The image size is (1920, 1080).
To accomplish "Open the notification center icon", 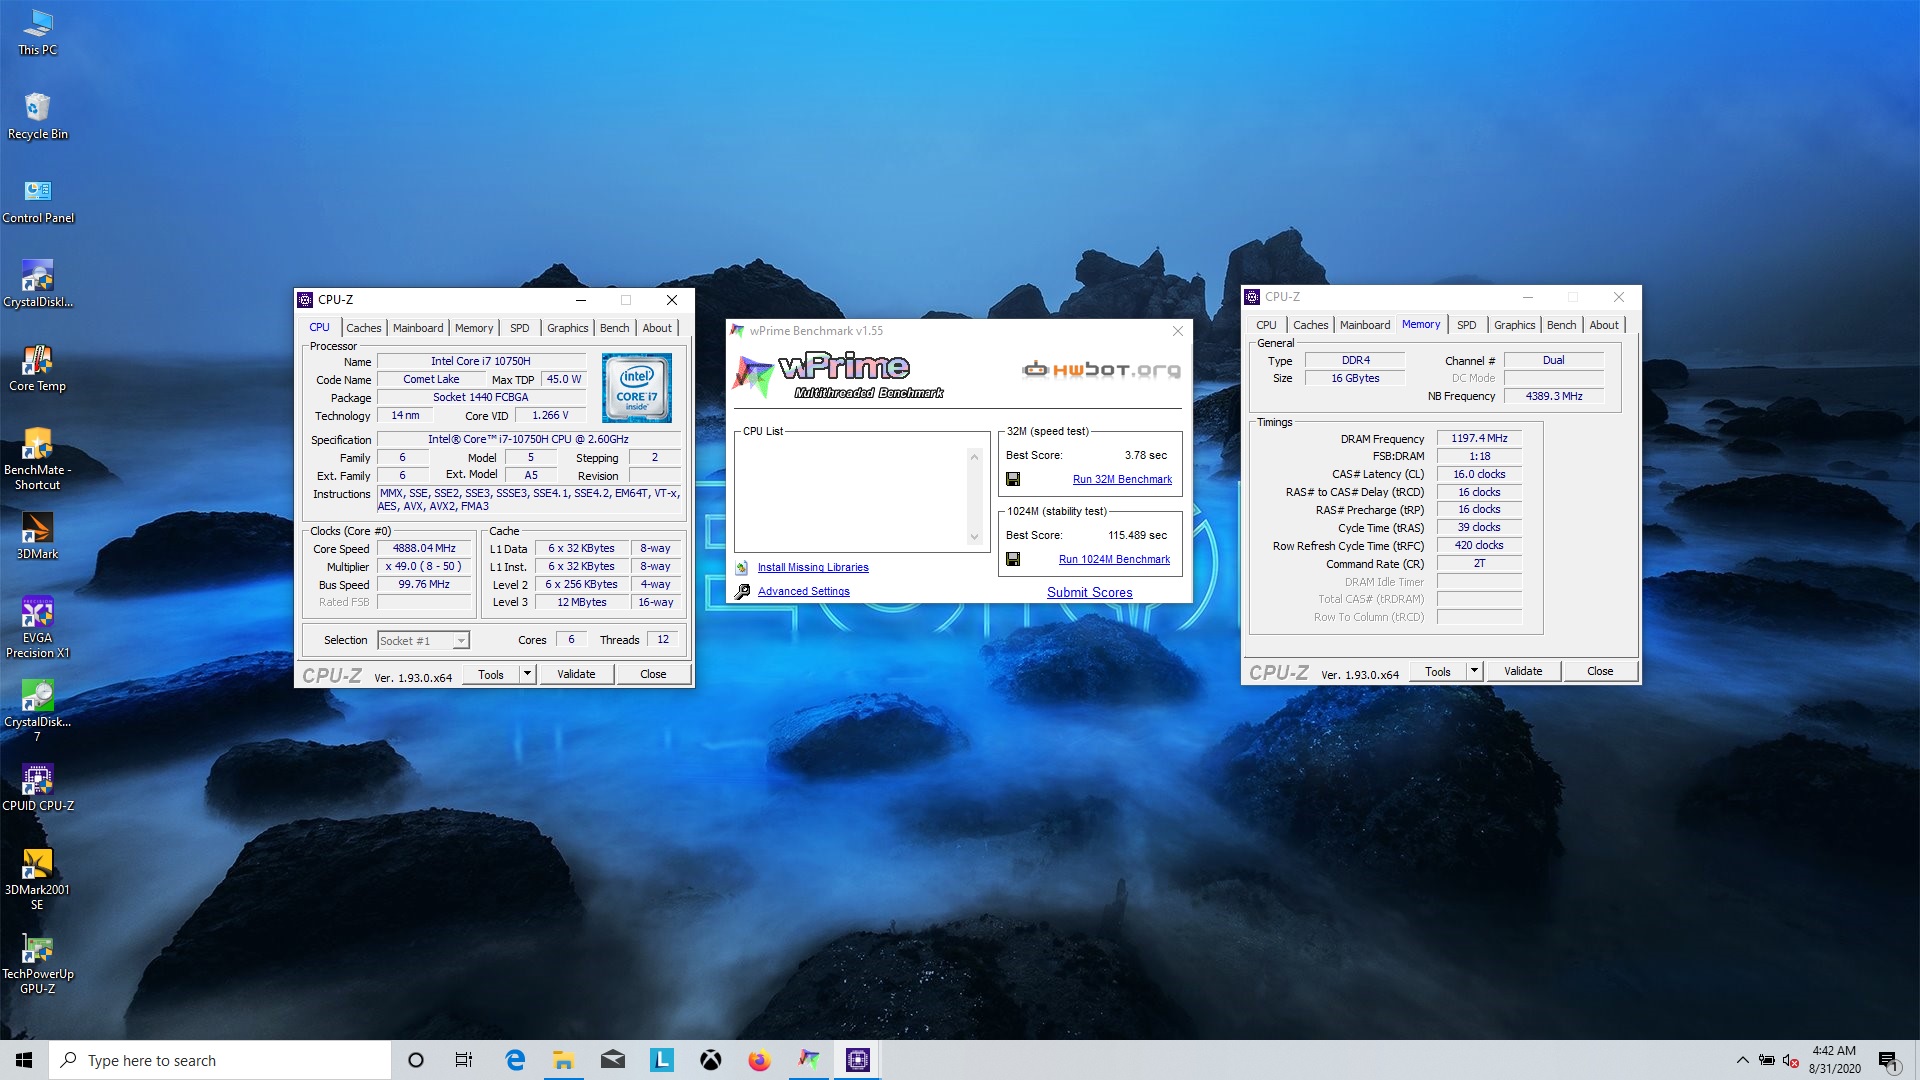I will click(x=1889, y=1060).
